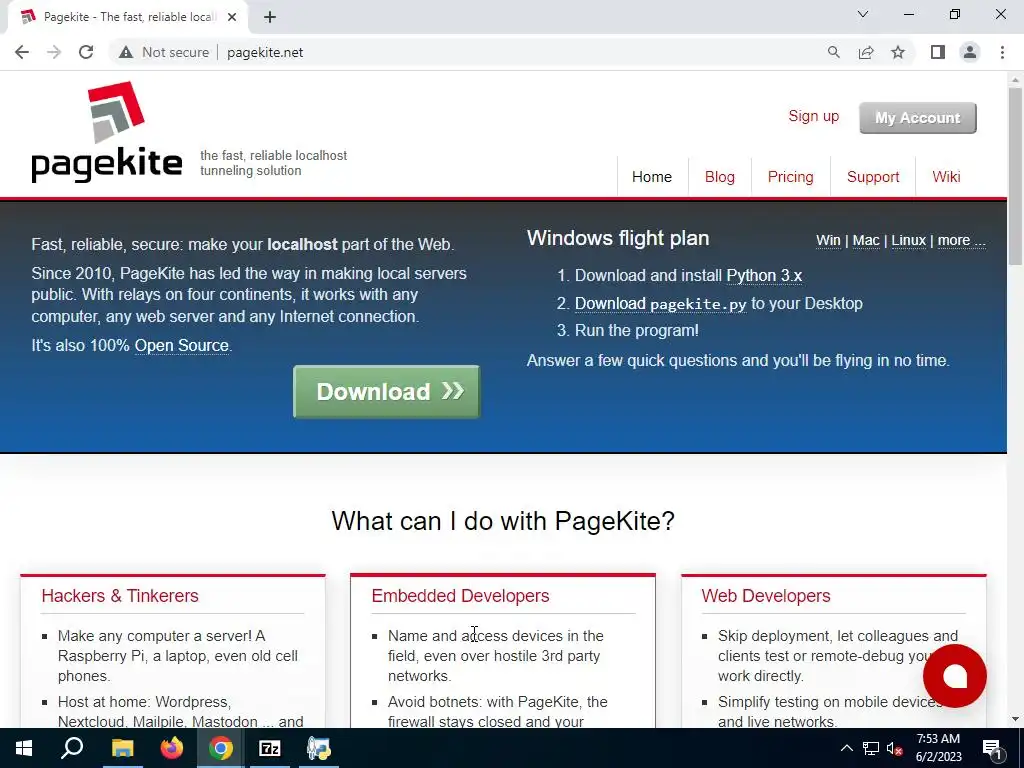Show hidden system tray icons
The image size is (1024, 768).
coord(846,748)
